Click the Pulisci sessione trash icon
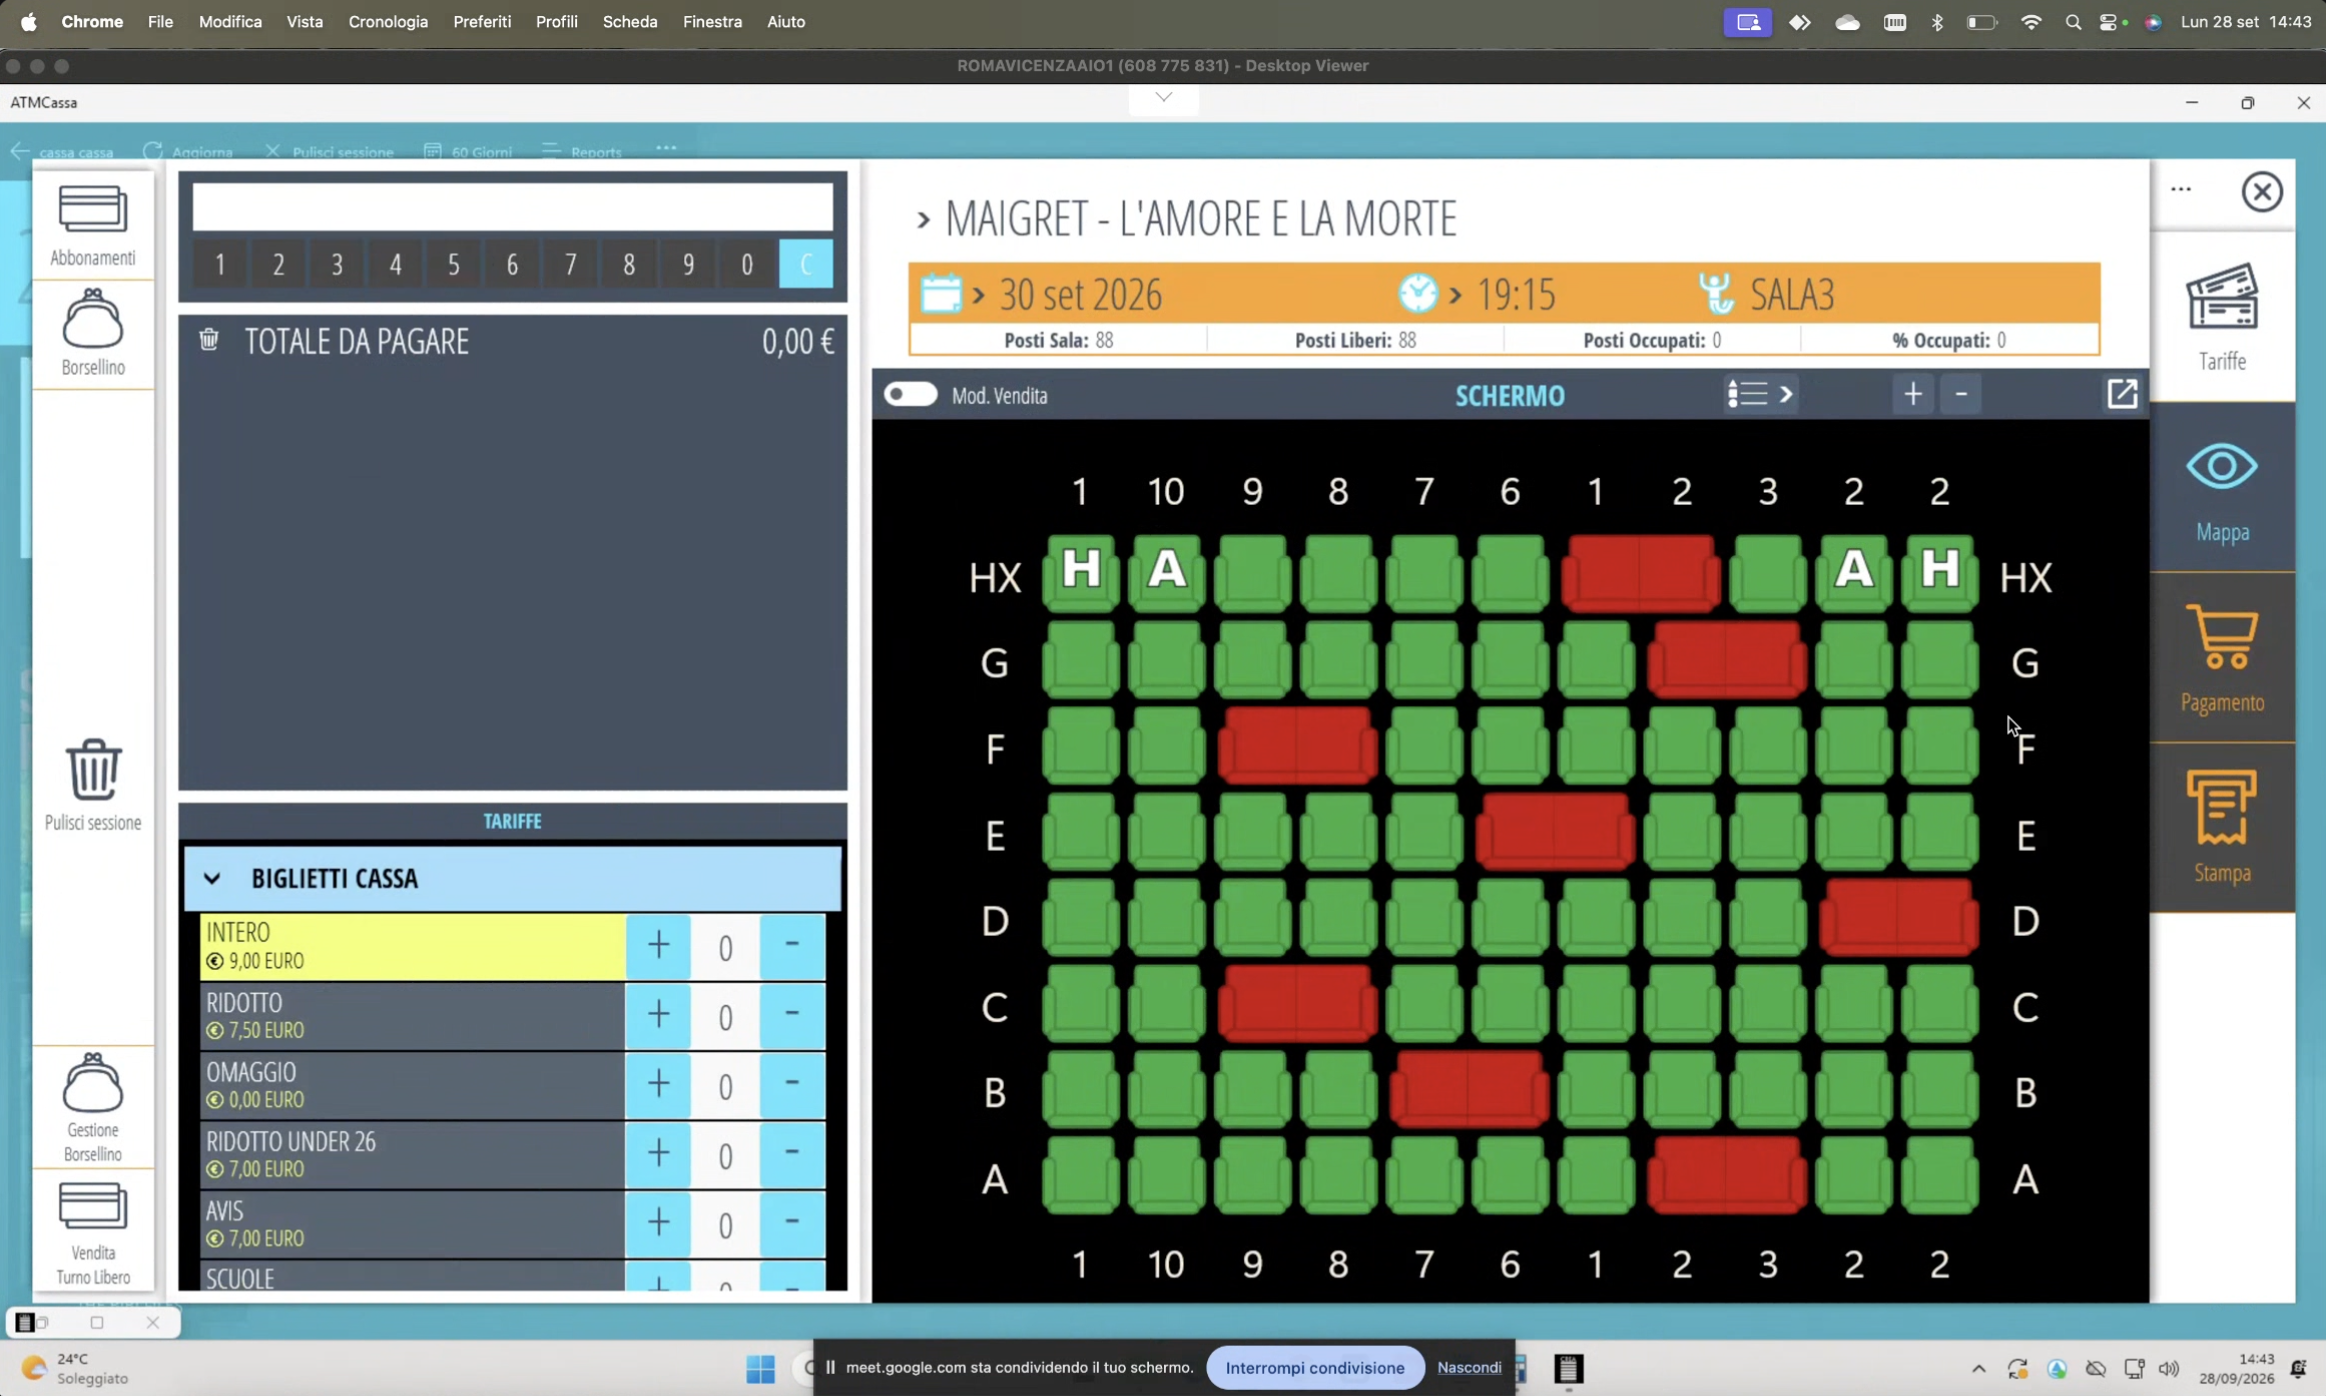Screen dimensions: 2326x1396 click(x=93, y=769)
